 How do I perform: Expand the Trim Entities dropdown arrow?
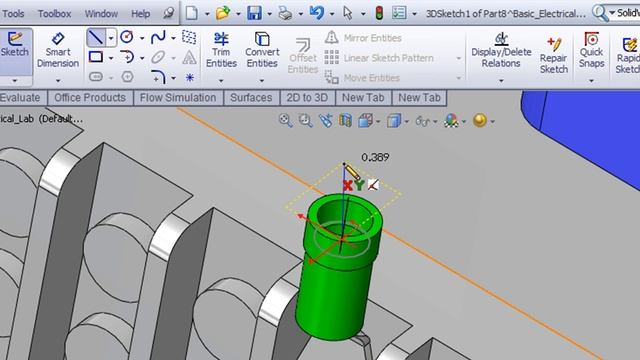coord(221,81)
